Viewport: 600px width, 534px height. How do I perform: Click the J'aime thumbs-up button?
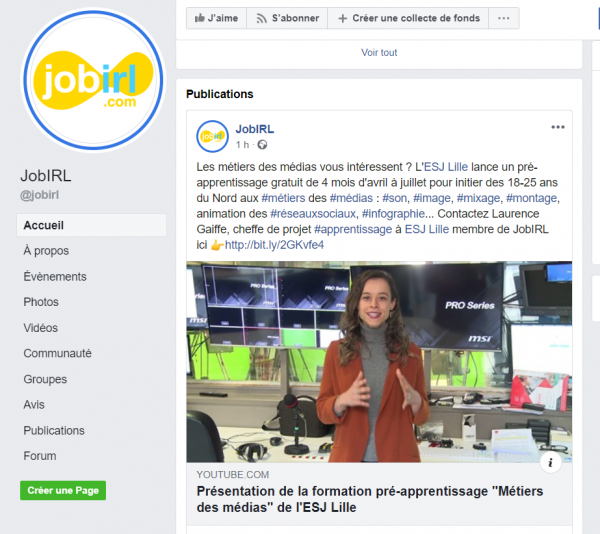(x=216, y=18)
